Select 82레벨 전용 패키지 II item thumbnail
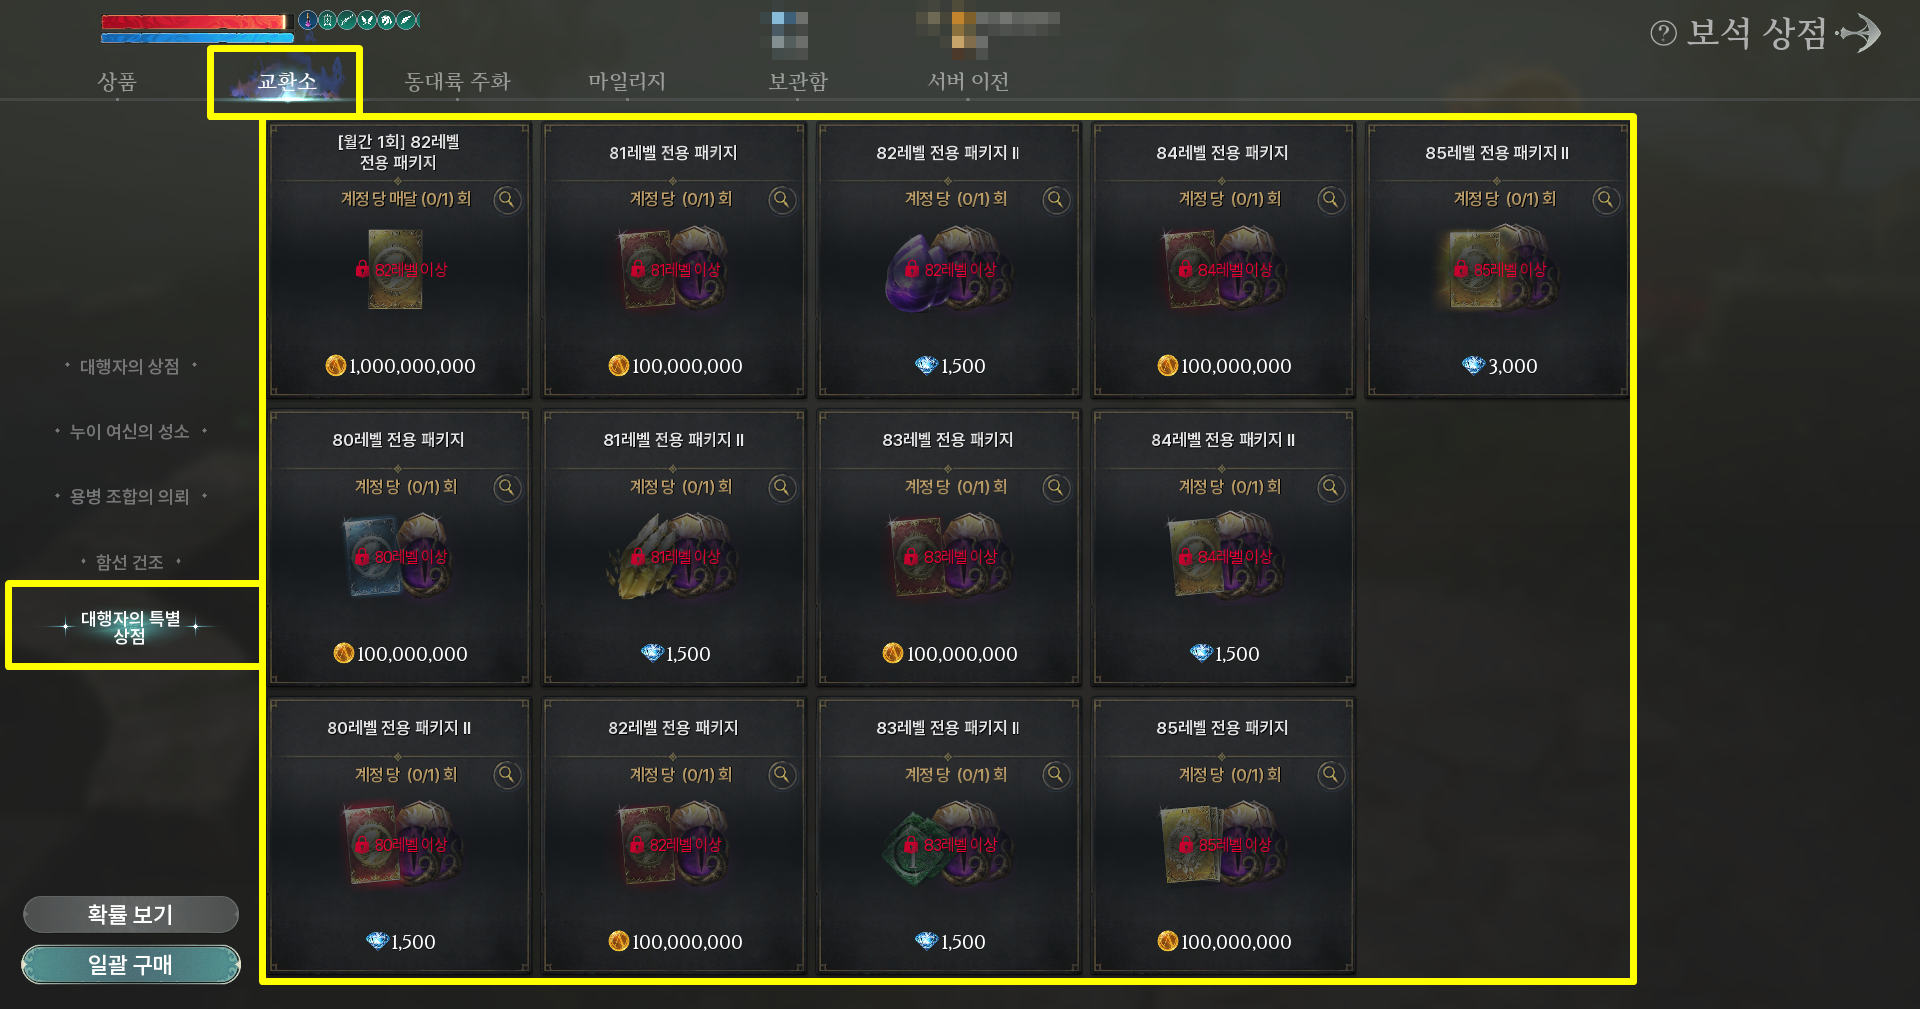This screenshot has width=1920, height=1009. (948, 270)
